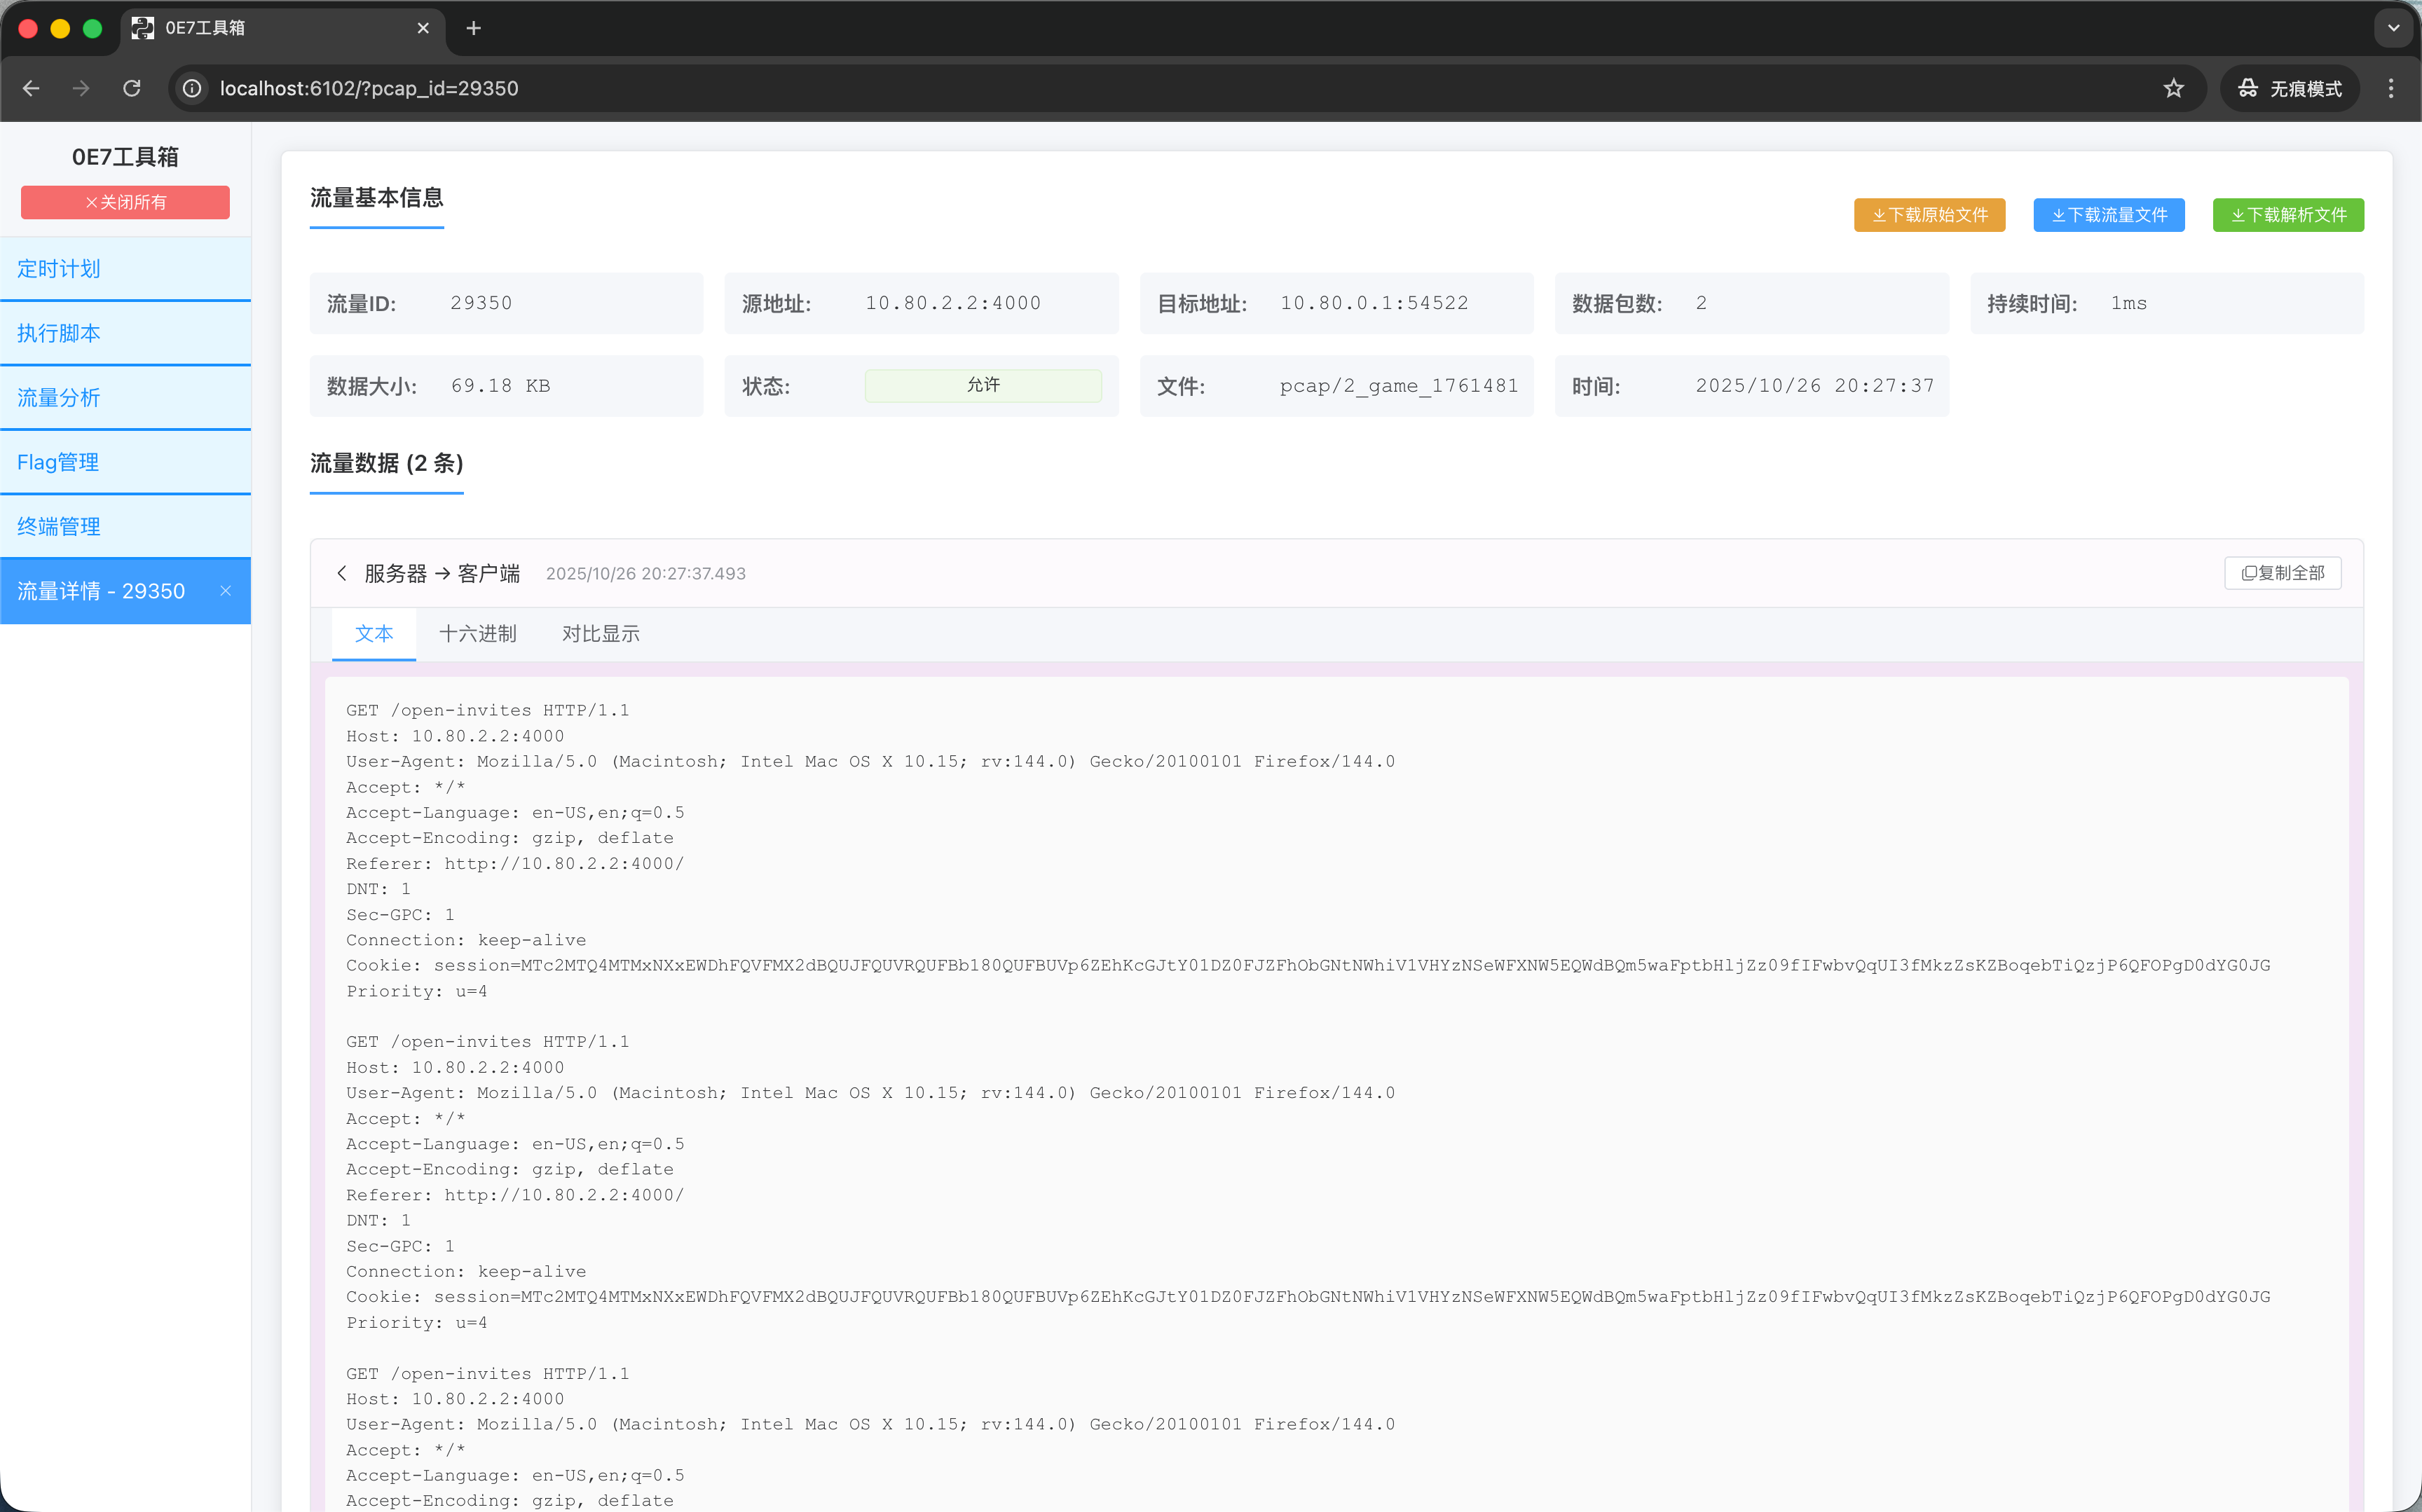This screenshot has width=2422, height=1512.
Task: Open 流量分析 in the sidebar
Action: [x=59, y=398]
